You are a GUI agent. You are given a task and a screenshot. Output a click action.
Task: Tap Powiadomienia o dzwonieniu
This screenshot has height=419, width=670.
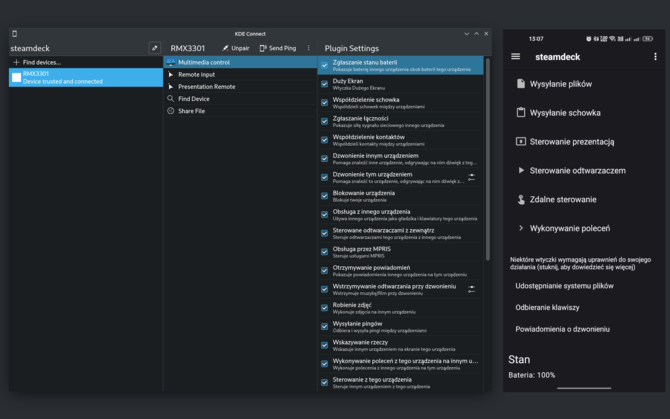point(562,329)
